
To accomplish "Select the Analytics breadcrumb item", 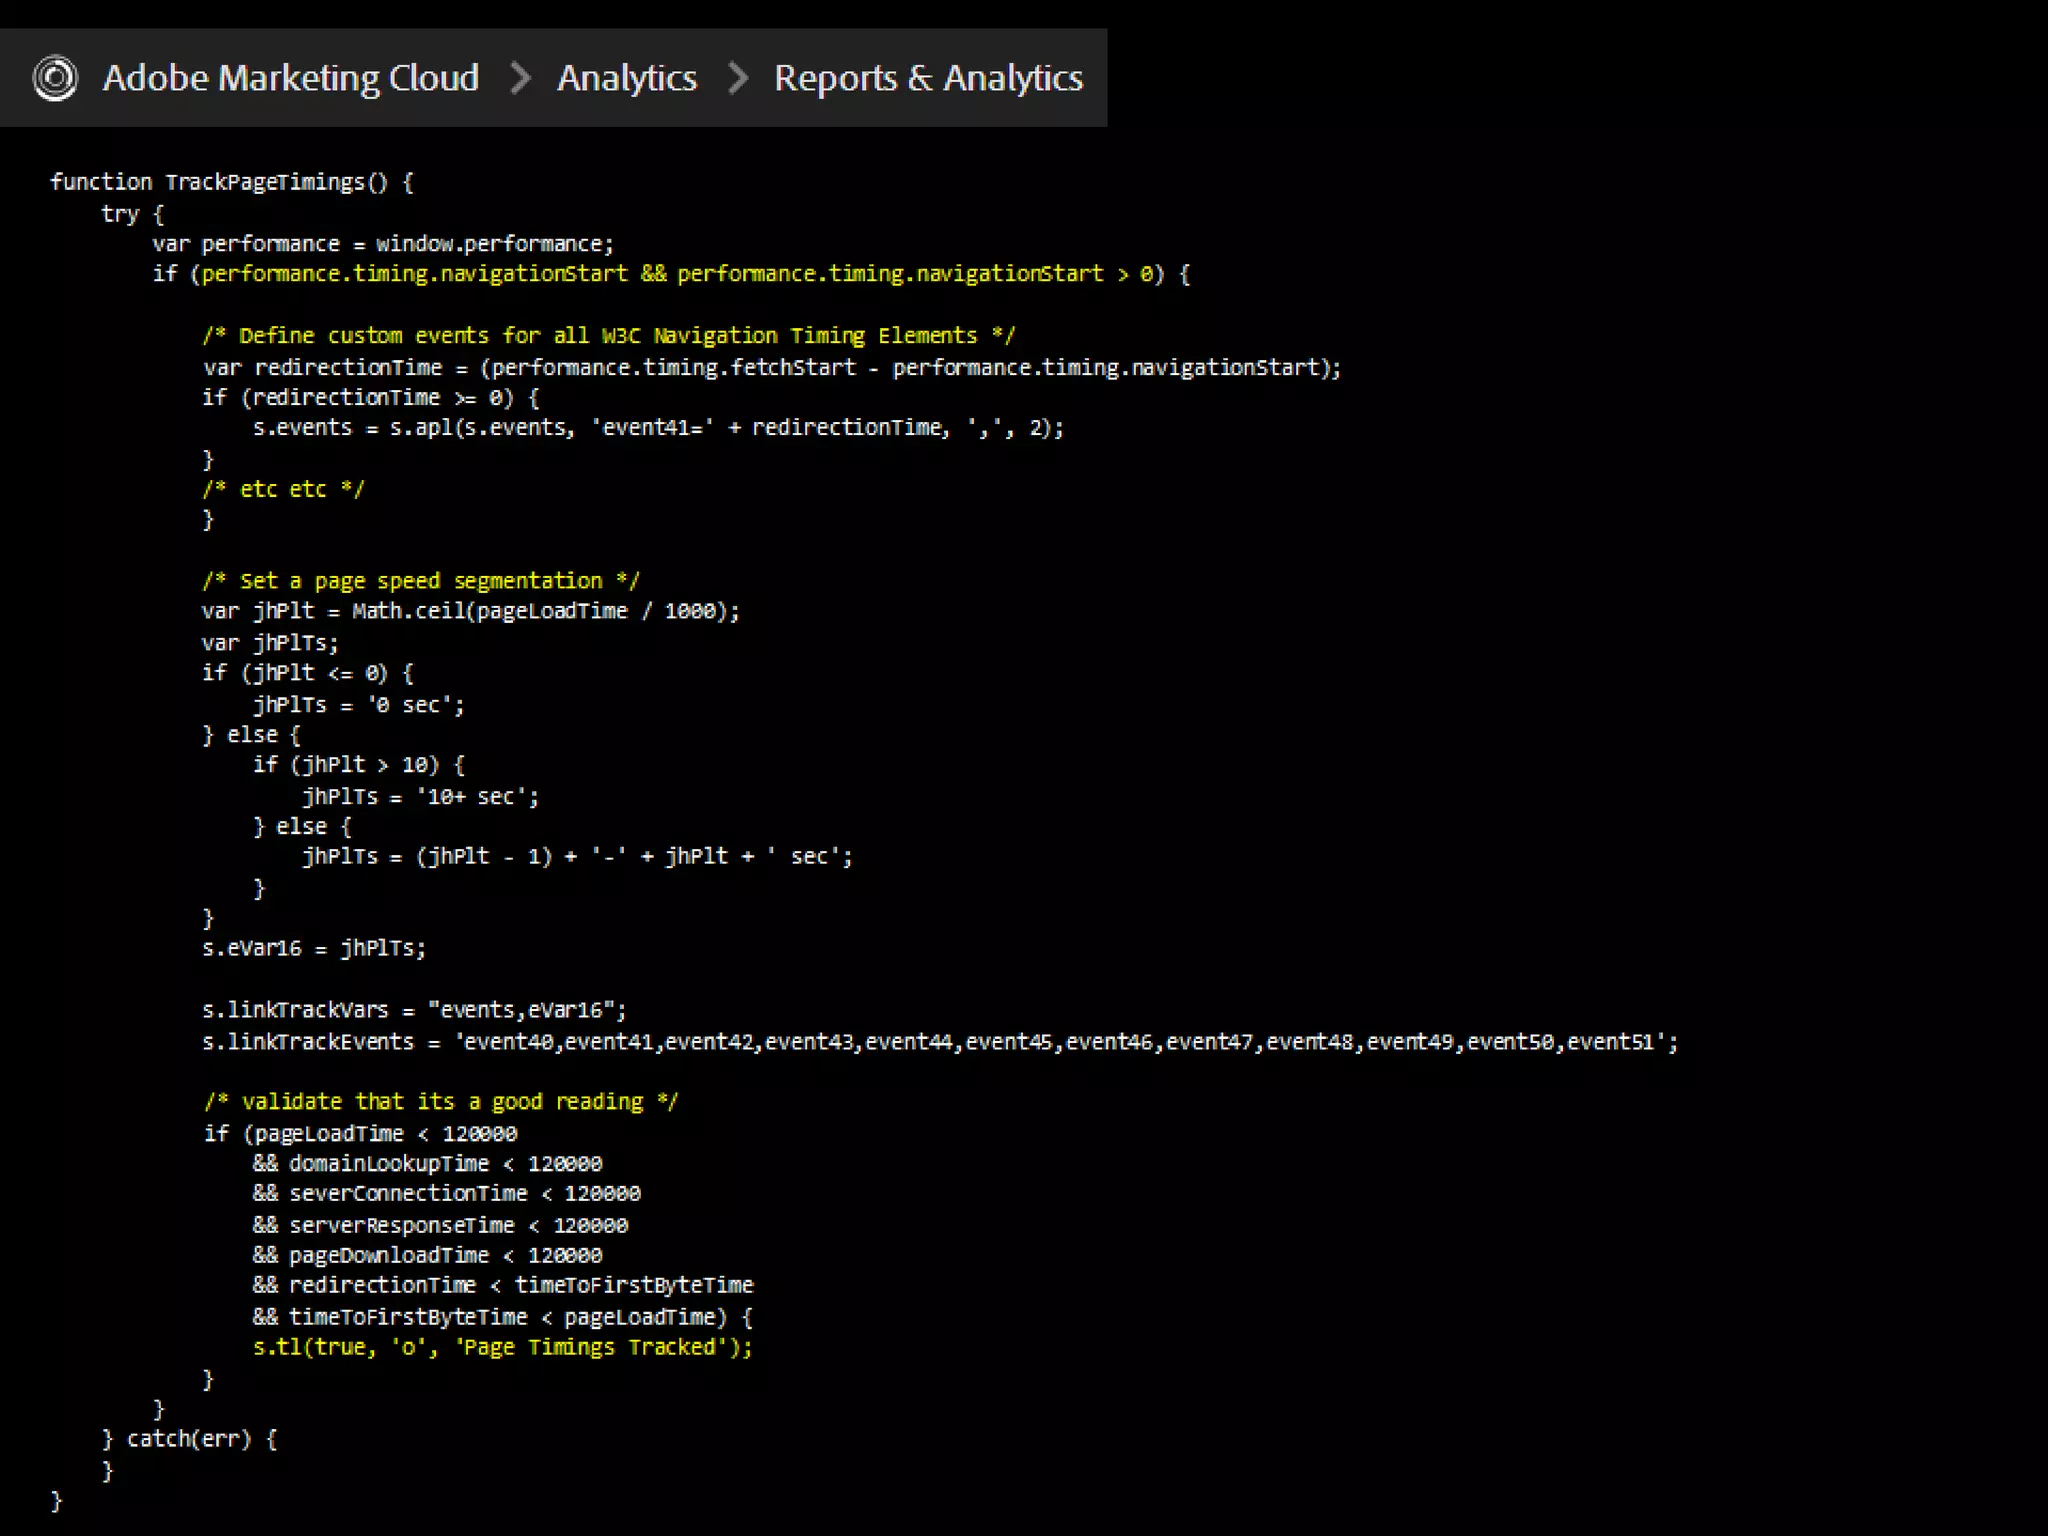I will 626,78.
